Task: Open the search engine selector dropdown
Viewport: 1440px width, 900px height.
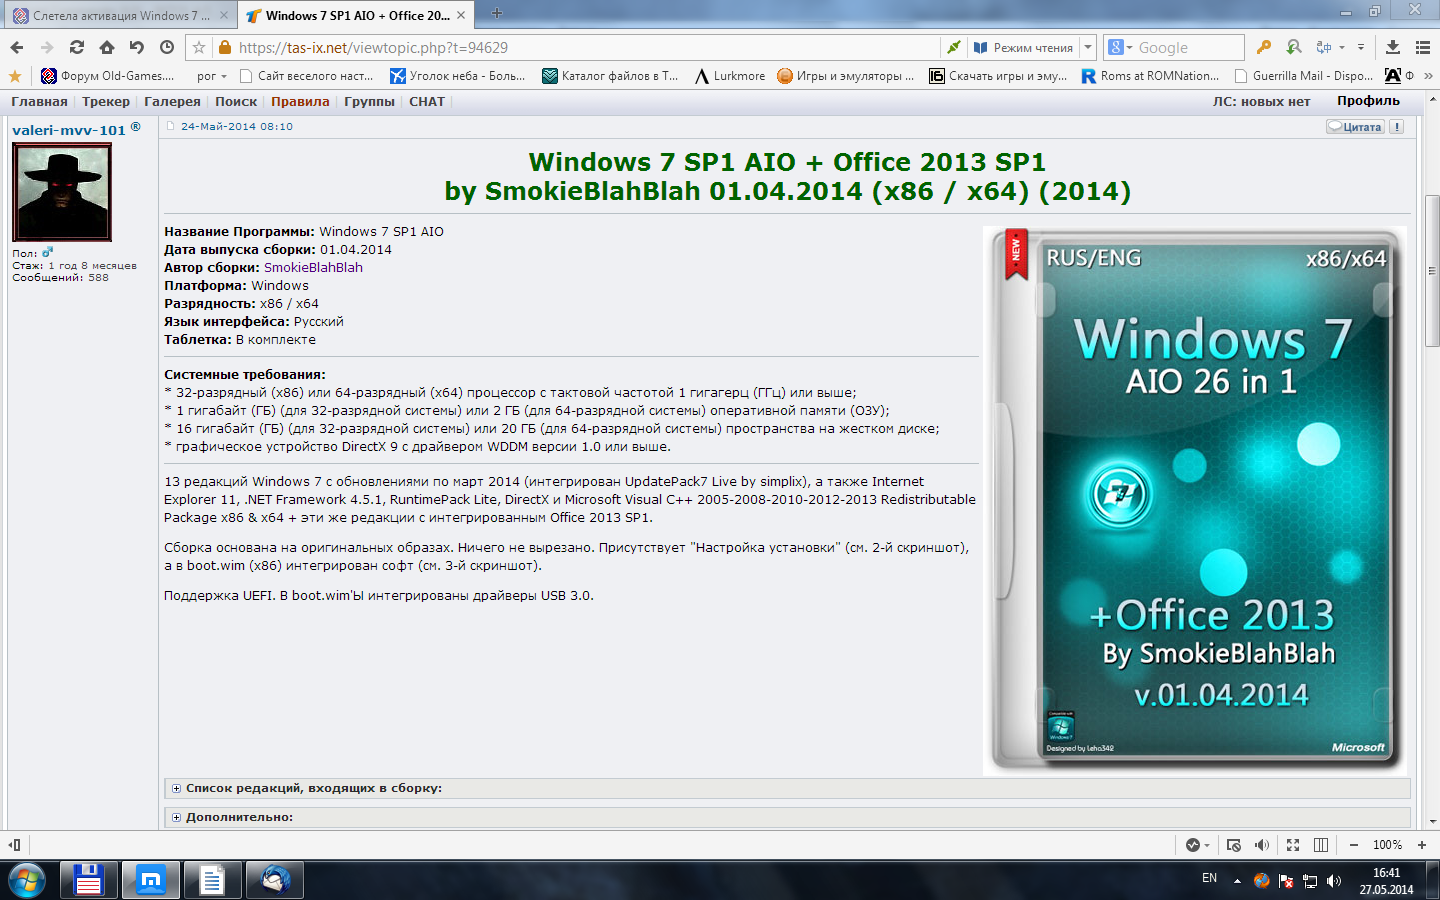Action: point(1121,47)
